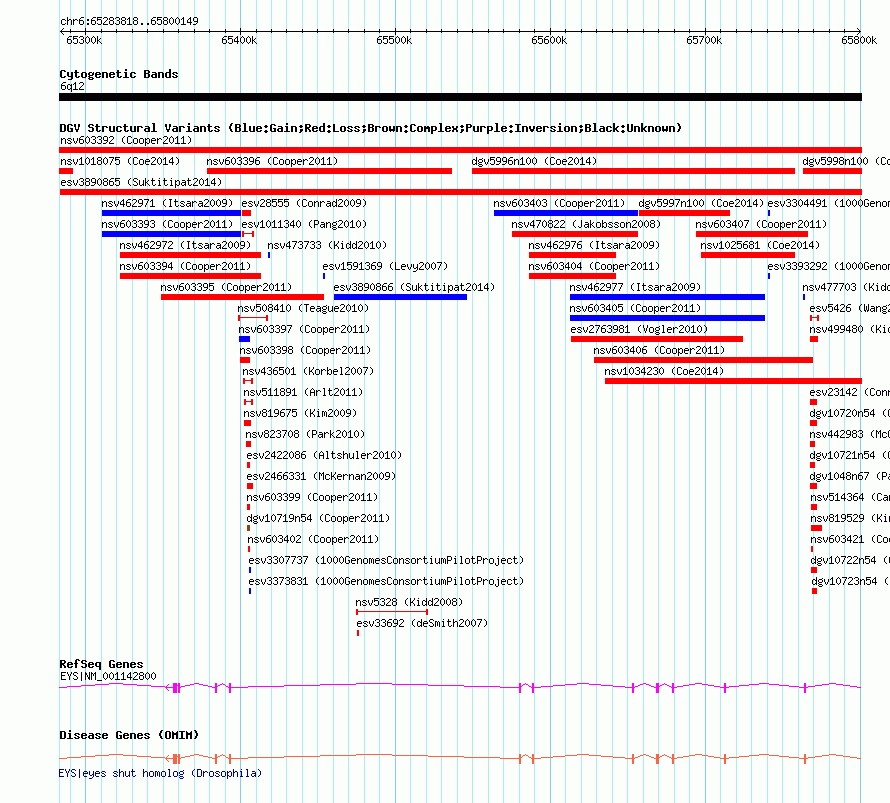Select esv1591369 (Levy2007) variant
Image resolution: width=890 pixels, height=803 pixels.
pos(385,266)
